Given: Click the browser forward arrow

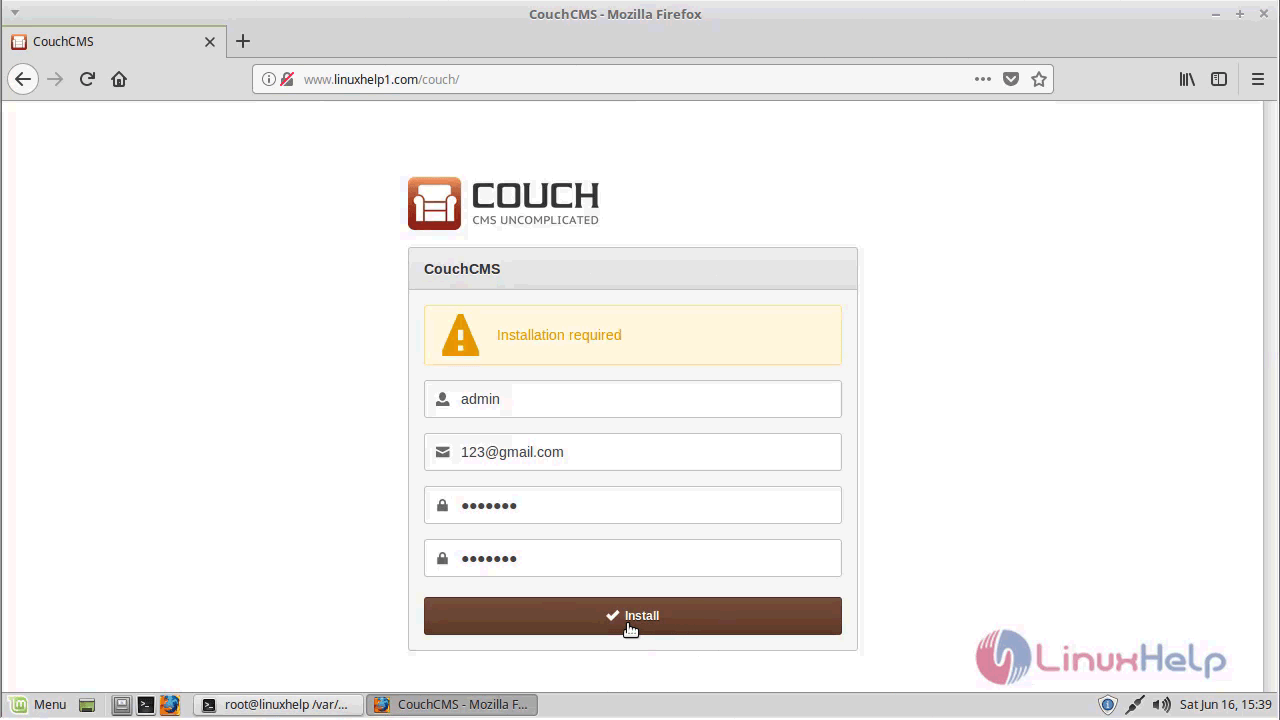Looking at the screenshot, I should click(55, 79).
